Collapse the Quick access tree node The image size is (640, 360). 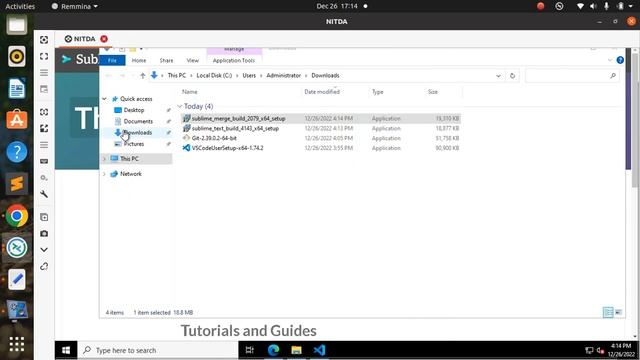click(104, 99)
